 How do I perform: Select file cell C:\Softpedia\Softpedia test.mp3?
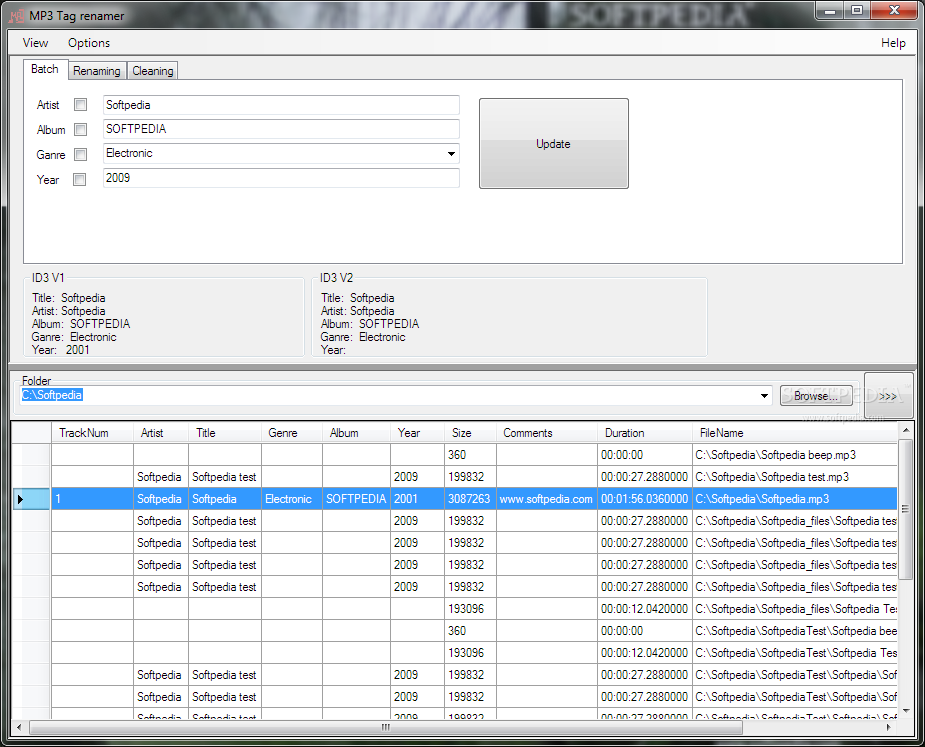795,477
